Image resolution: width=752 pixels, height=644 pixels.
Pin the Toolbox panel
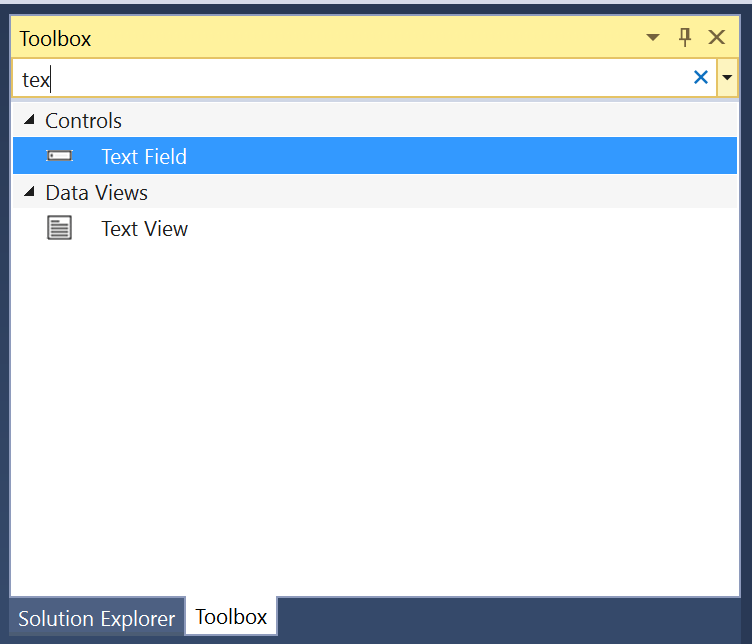pos(685,37)
